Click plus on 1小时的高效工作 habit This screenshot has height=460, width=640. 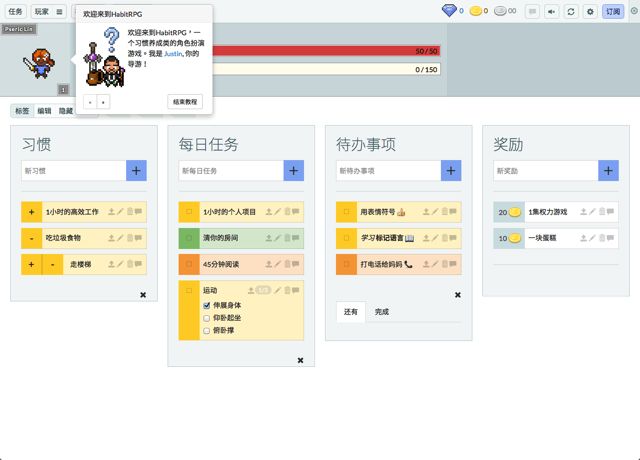pos(31,211)
